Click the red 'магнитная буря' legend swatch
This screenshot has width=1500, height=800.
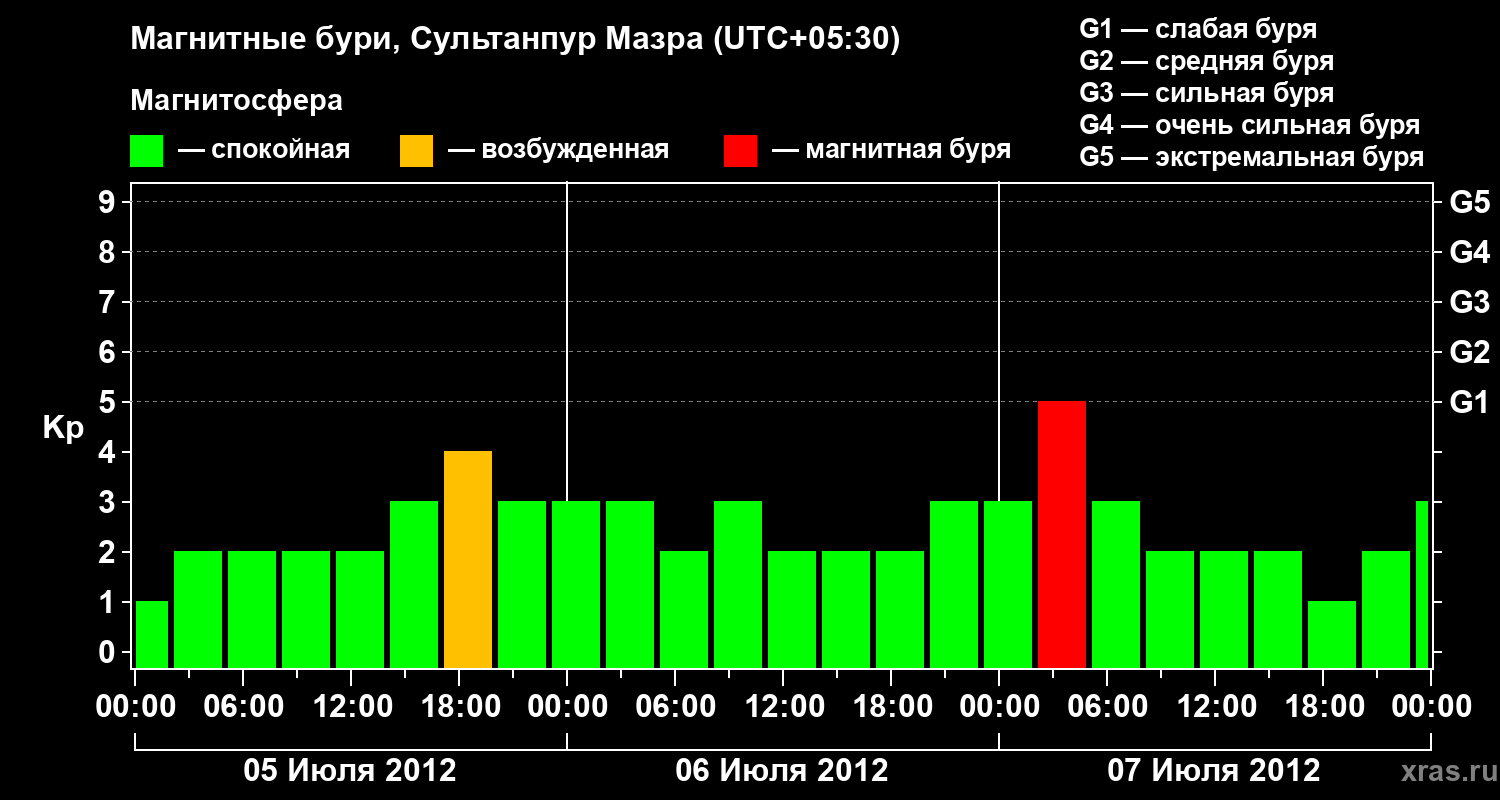[741, 151]
